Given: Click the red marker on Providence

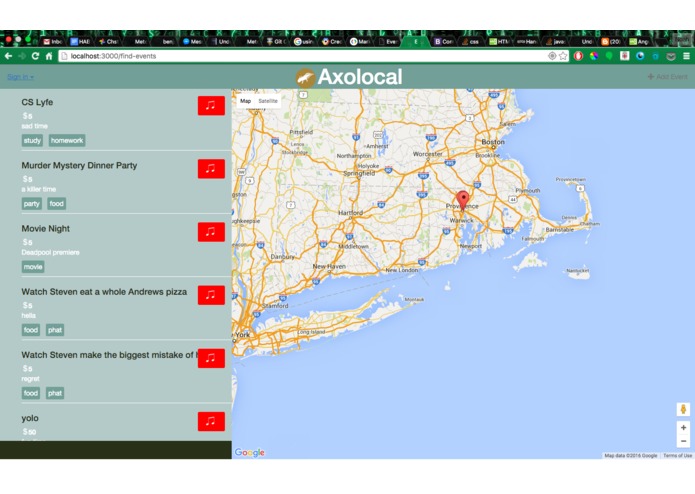Looking at the screenshot, I should click(x=463, y=200).
